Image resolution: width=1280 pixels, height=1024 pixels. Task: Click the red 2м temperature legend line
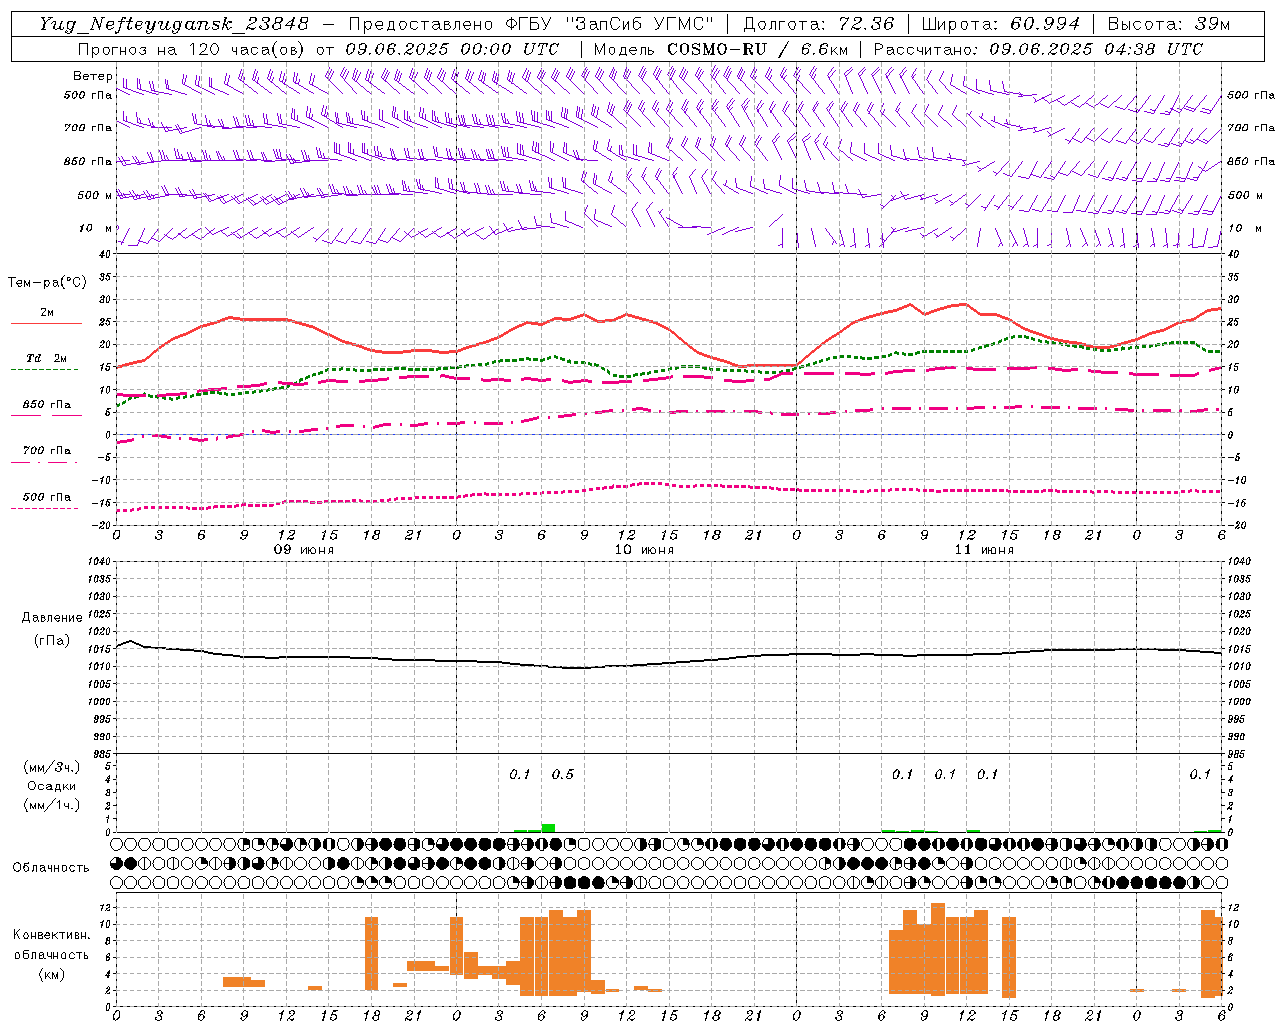pyautogui.click(x=46, y=323)
